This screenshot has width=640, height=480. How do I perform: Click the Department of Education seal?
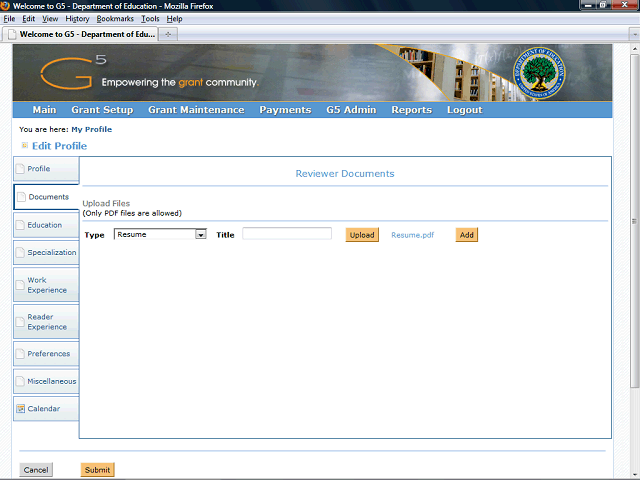(539, 73)
